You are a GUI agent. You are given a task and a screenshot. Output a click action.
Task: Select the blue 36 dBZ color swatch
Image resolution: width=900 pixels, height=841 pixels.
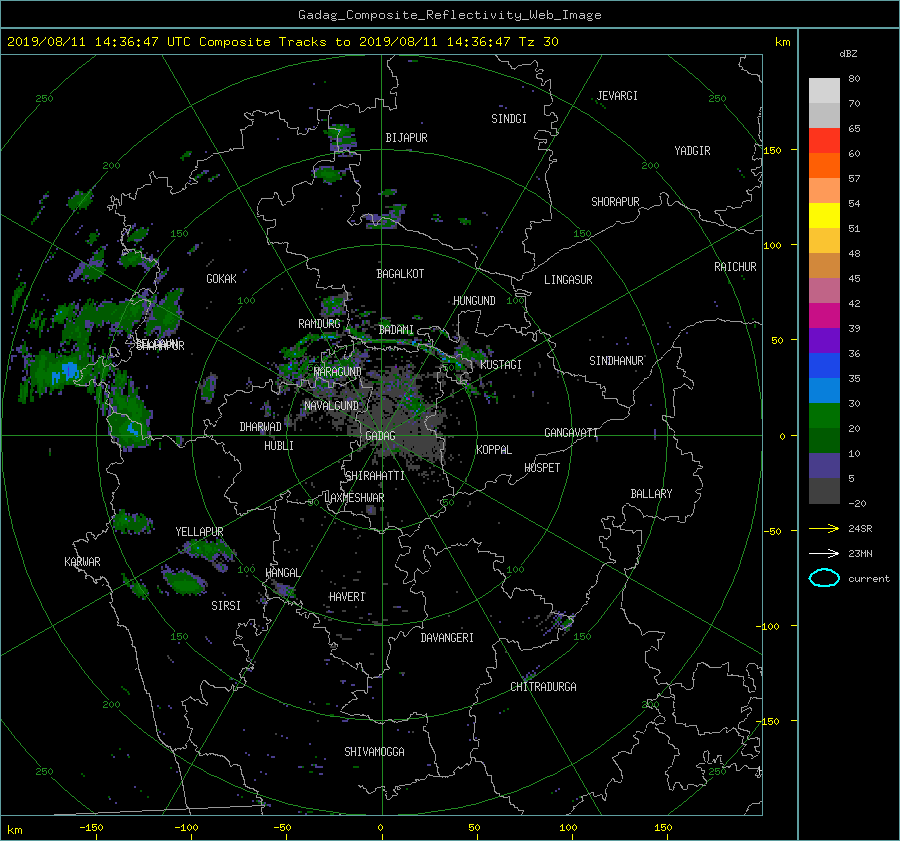pyautogui.click(x=824, y=365)
